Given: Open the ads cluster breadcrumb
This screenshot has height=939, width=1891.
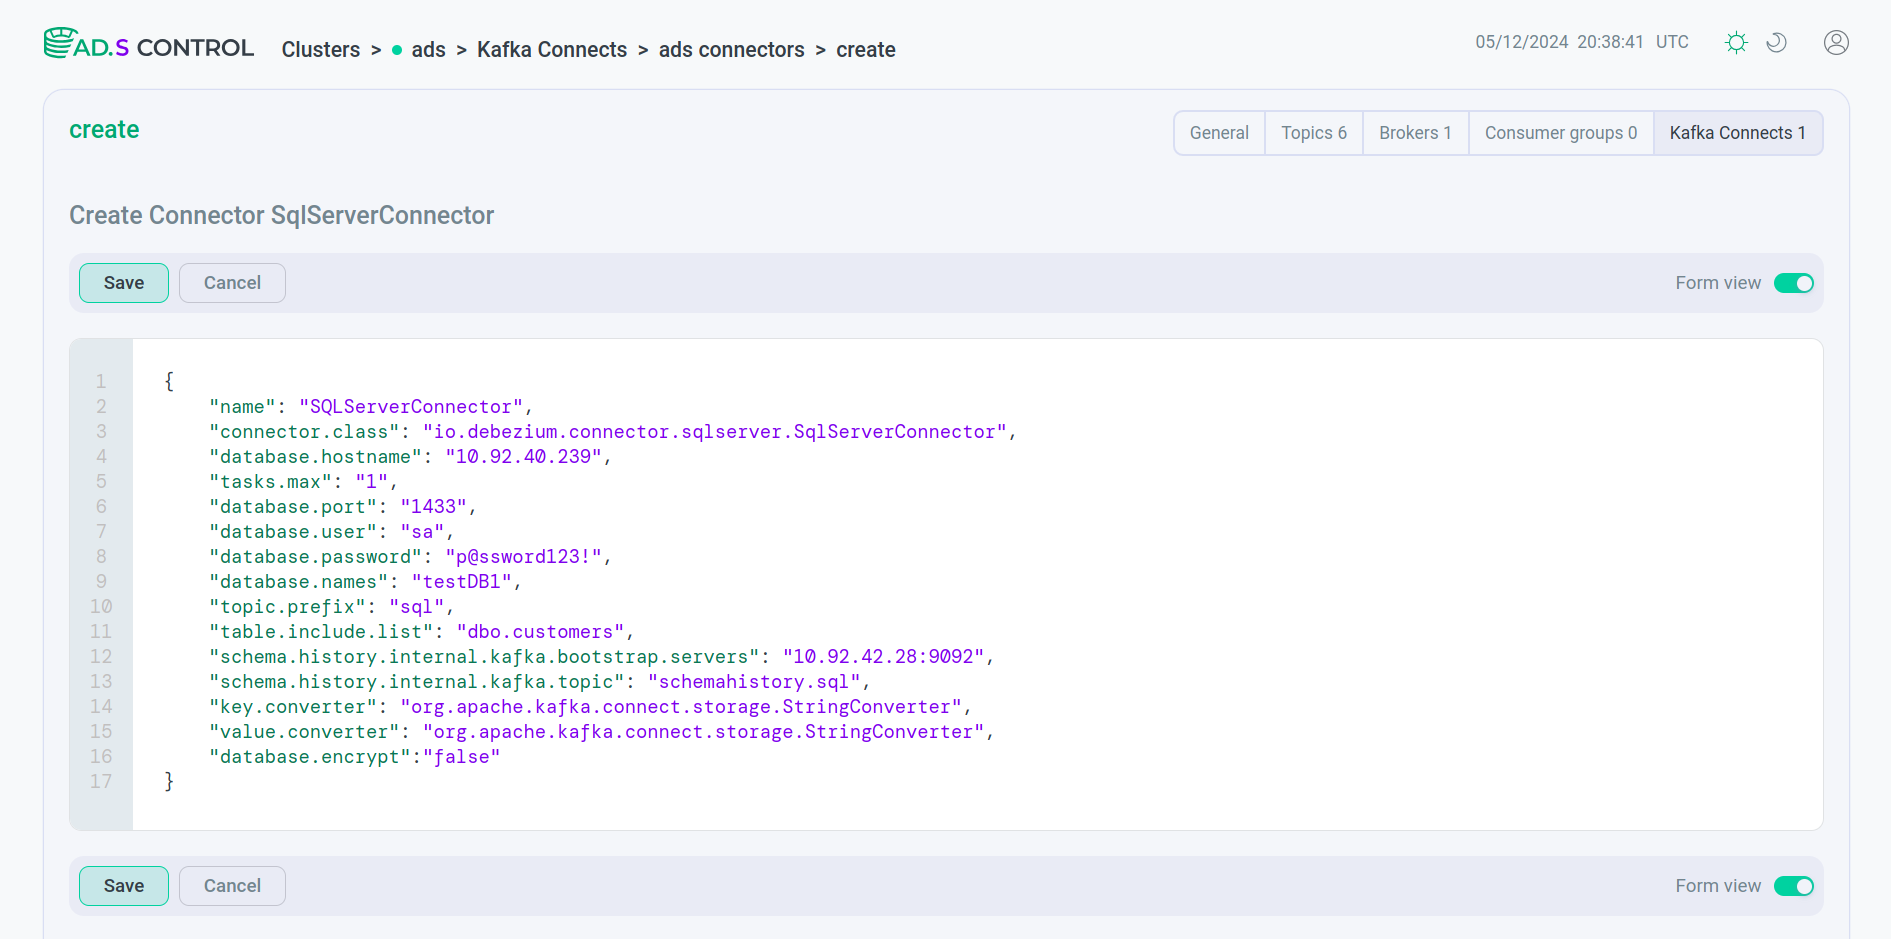Looking at the screenshot, I should [x=428, y=50].
